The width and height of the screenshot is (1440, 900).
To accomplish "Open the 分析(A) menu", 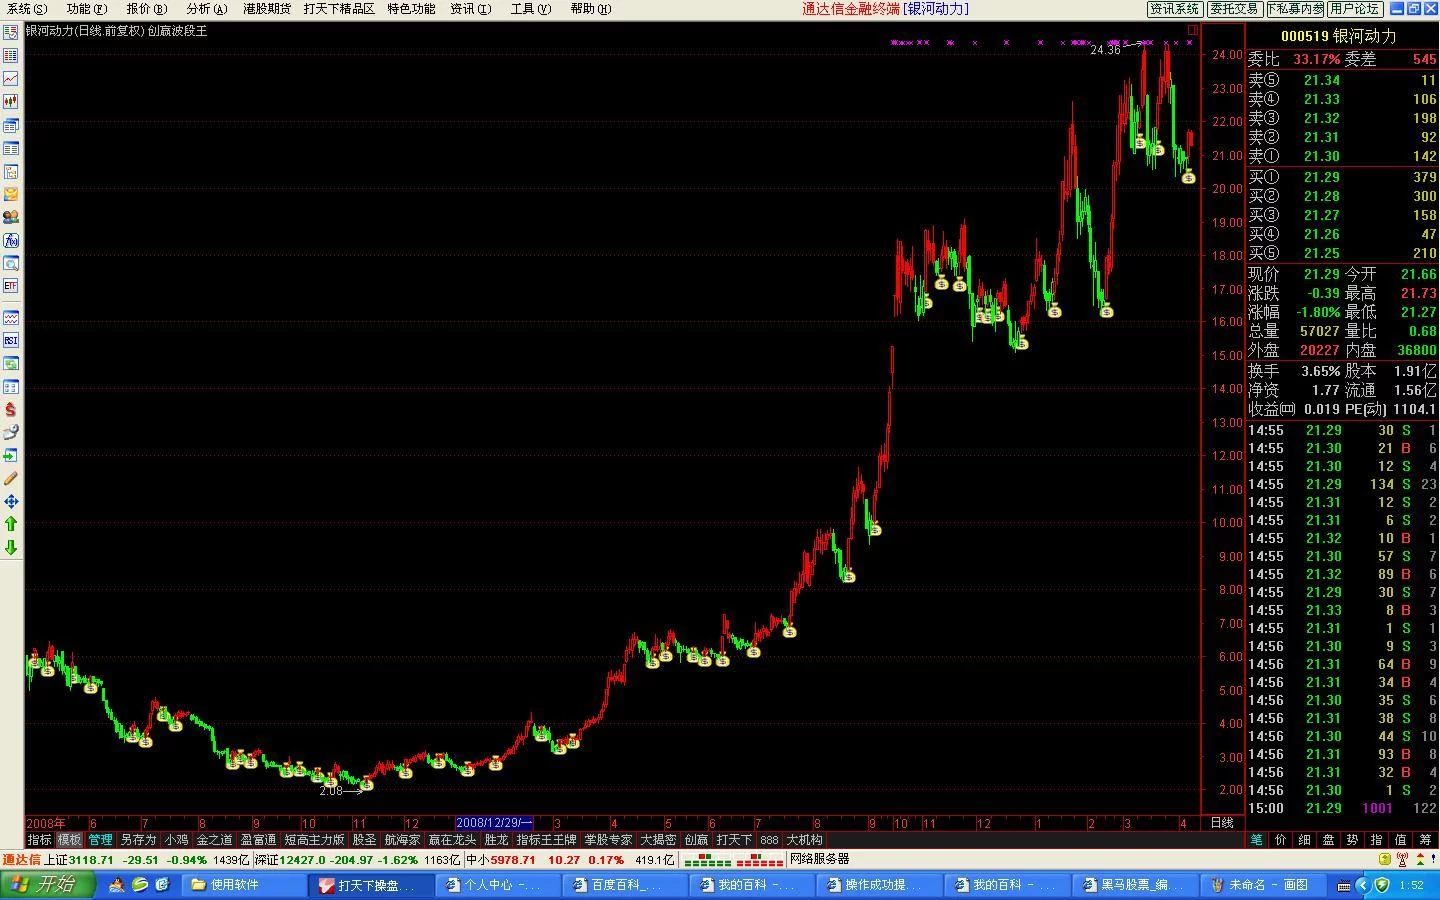I will point(207,9).
